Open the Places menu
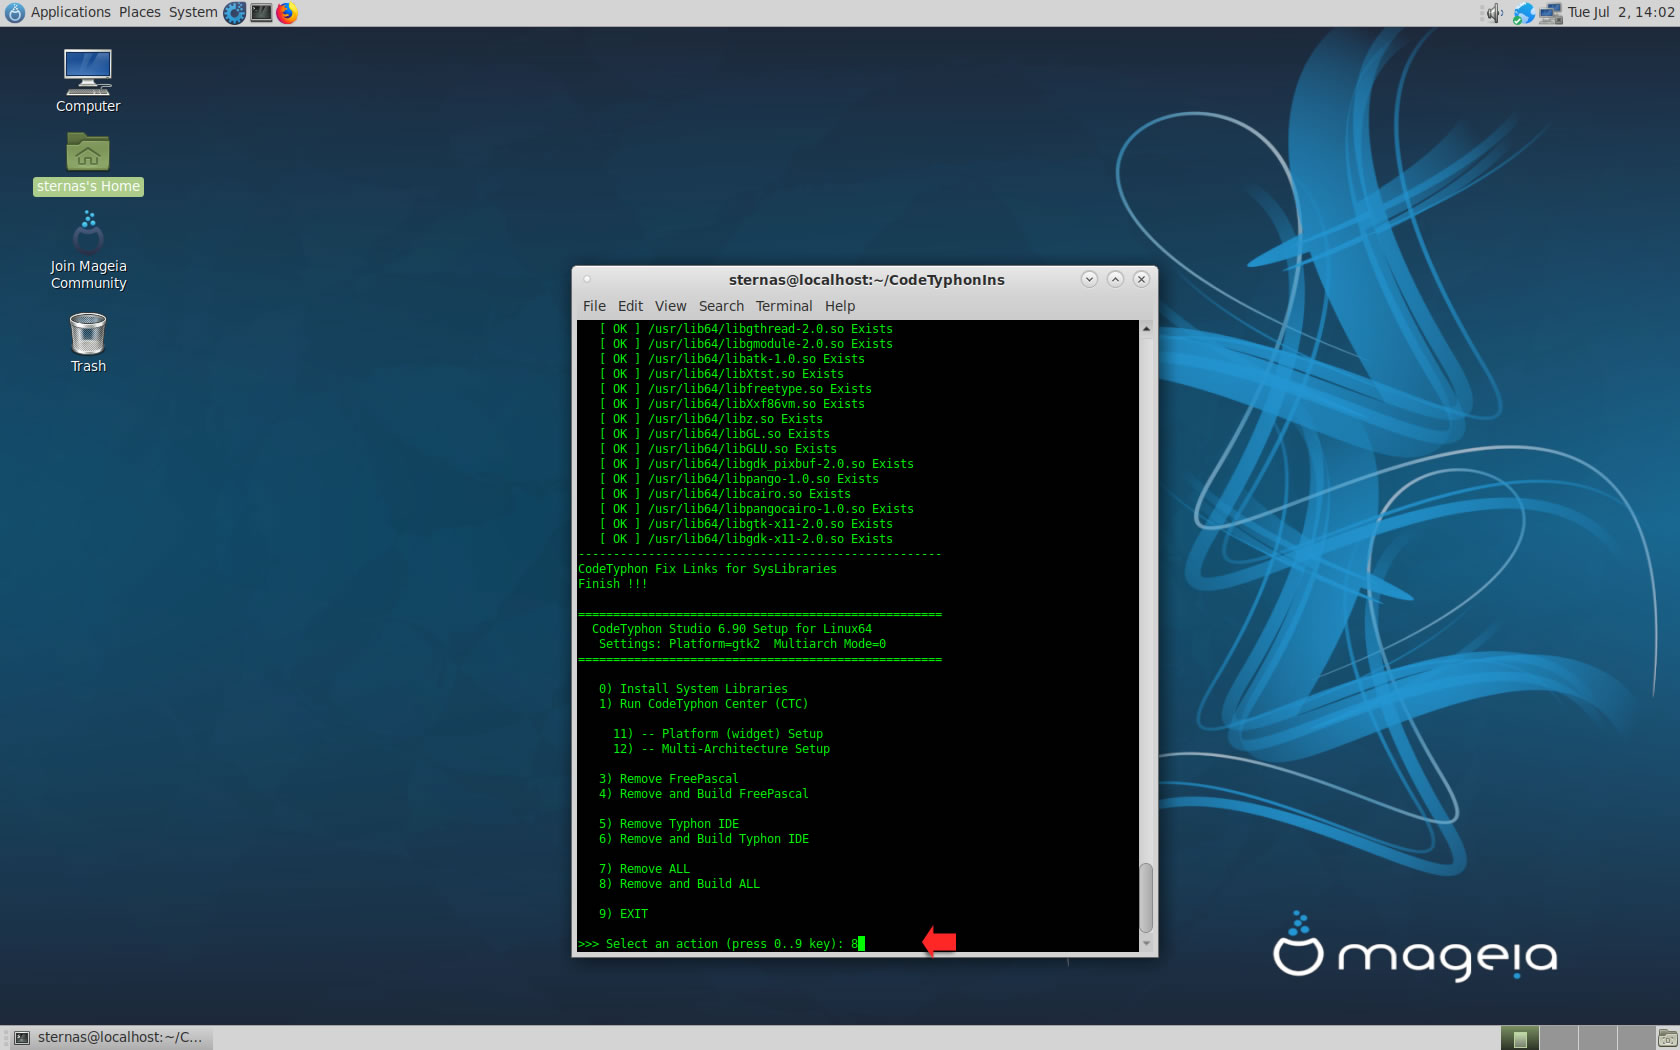The image size is (1680, 1050). point(139,12)
